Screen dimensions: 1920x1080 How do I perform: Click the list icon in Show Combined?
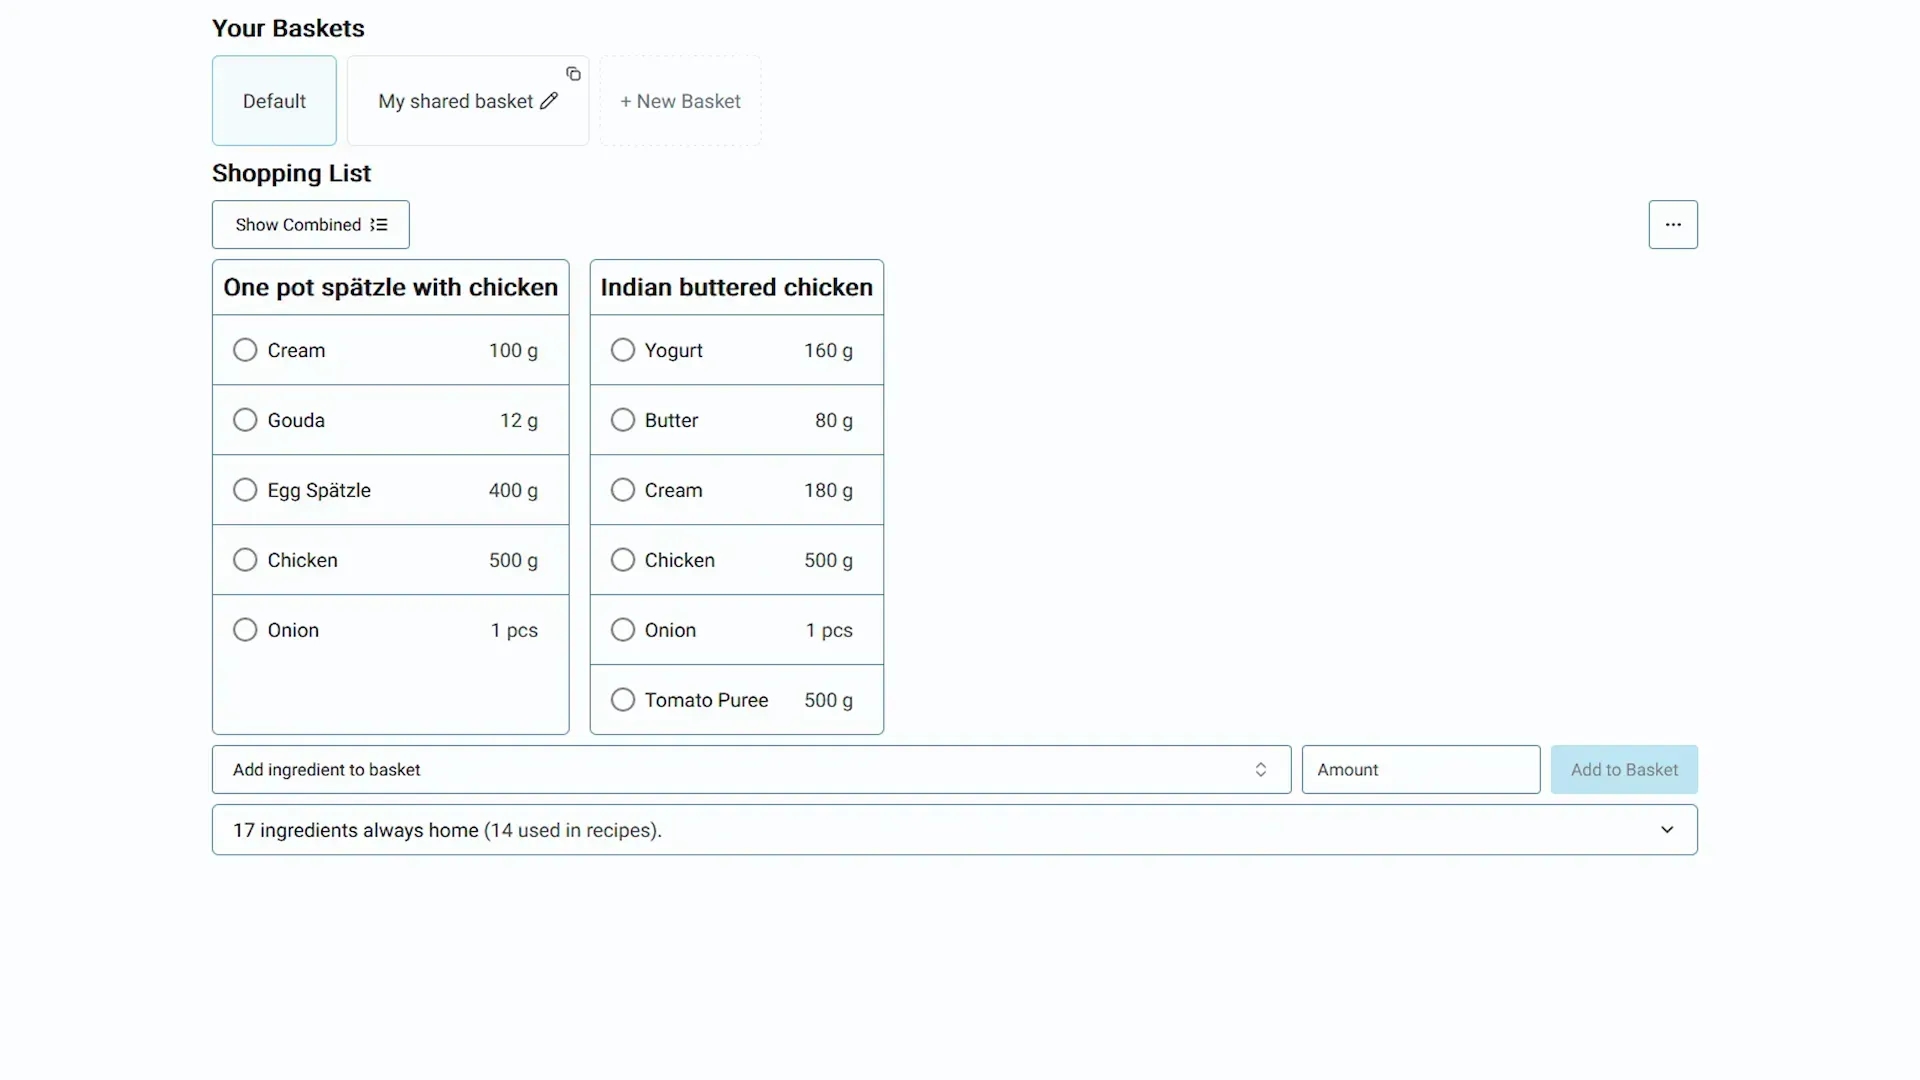379,225
